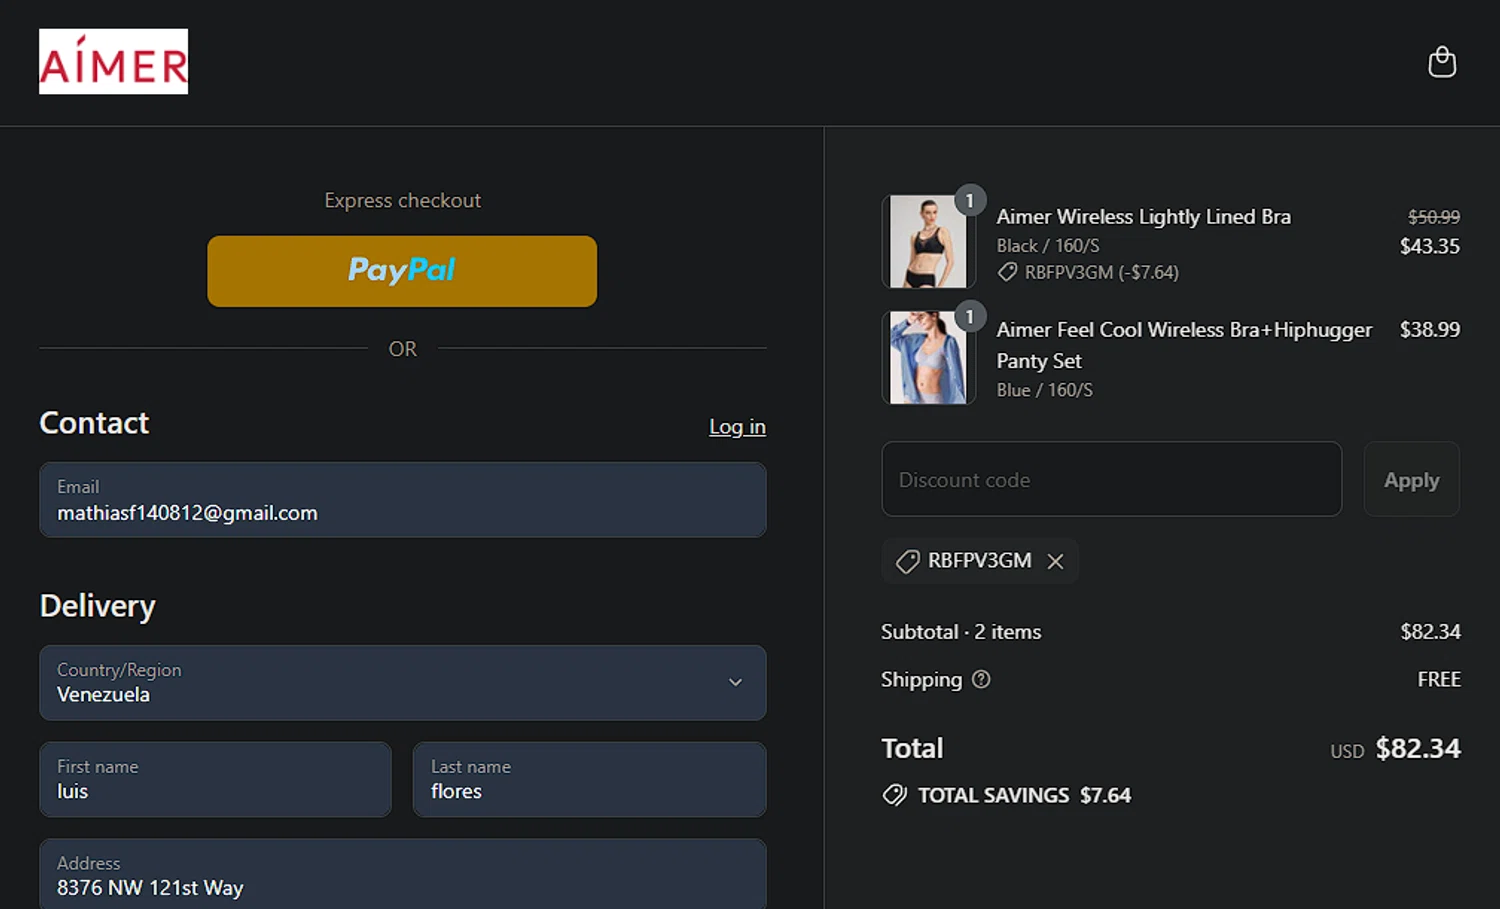Screen dimensions: 1500x909
Task: Click the tag icon on RBFPV3GM chip
Action: pyautogui.click(x=907, y=561)
